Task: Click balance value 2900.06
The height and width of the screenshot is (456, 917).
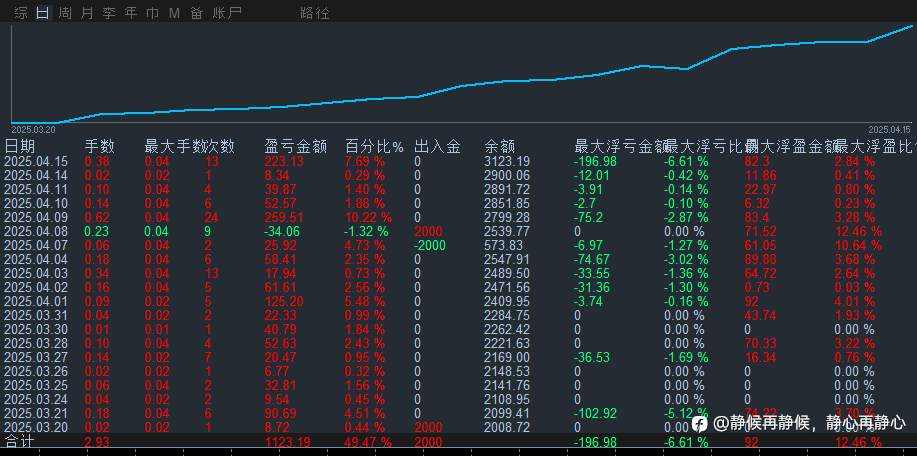Action: (507, 175)
